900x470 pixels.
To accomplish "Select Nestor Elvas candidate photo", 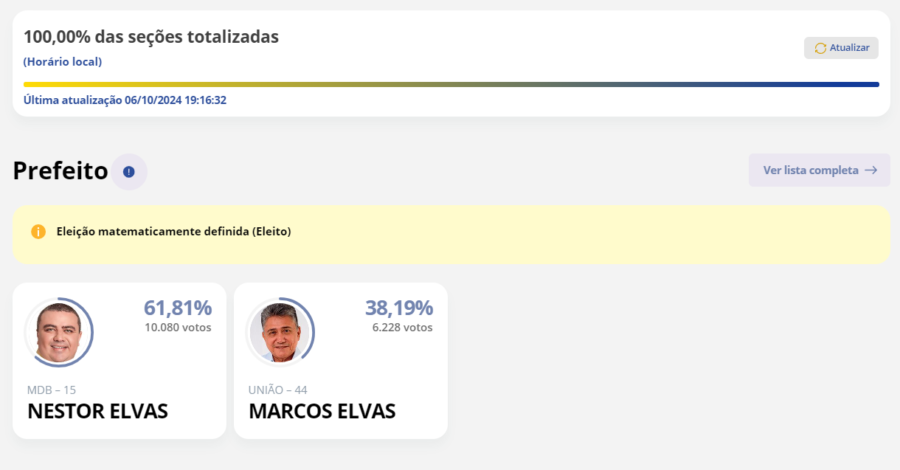I will [59, 332].
